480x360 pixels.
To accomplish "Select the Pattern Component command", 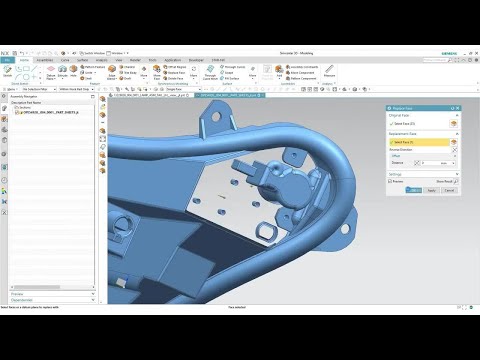I will coord(301,78).
